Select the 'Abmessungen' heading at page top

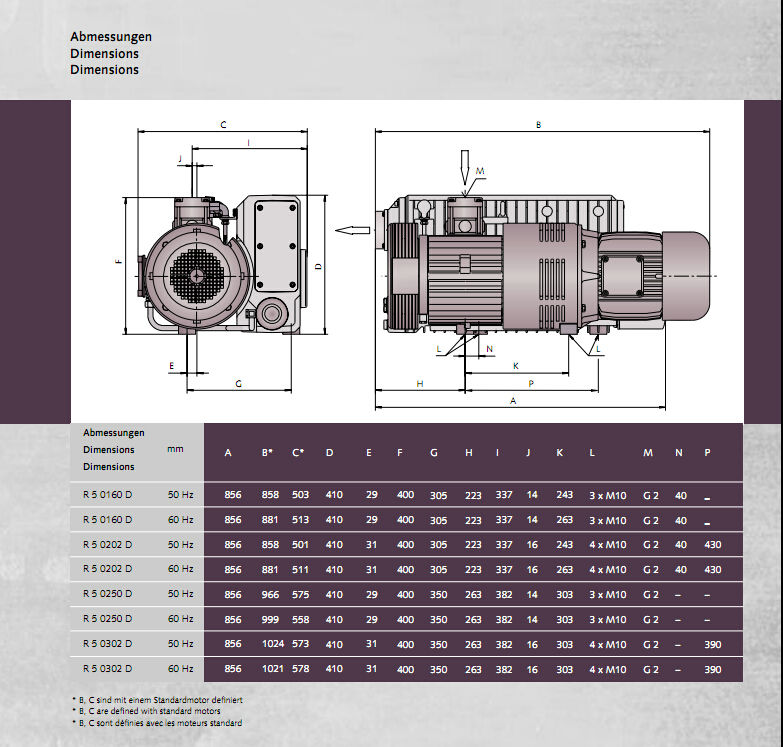[111, 37]
